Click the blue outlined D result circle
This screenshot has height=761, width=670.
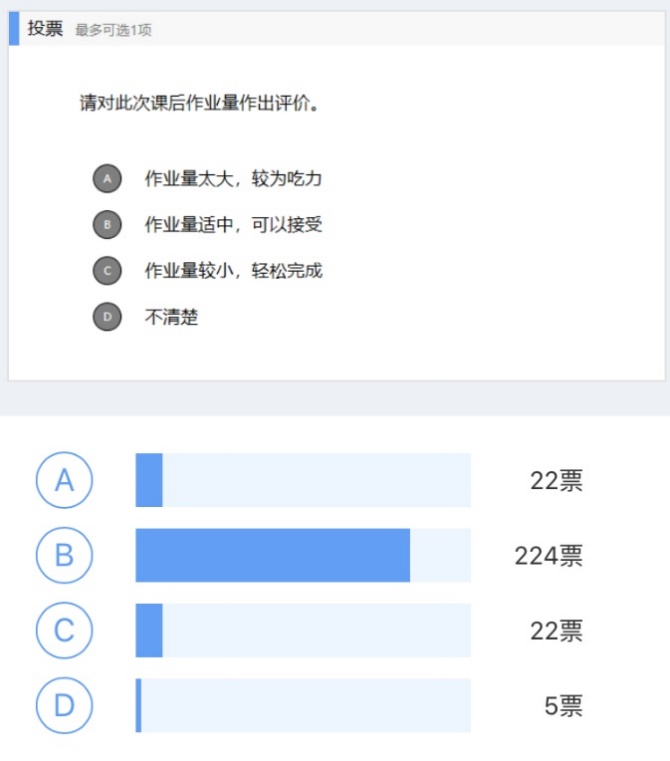tap(64, 706)
